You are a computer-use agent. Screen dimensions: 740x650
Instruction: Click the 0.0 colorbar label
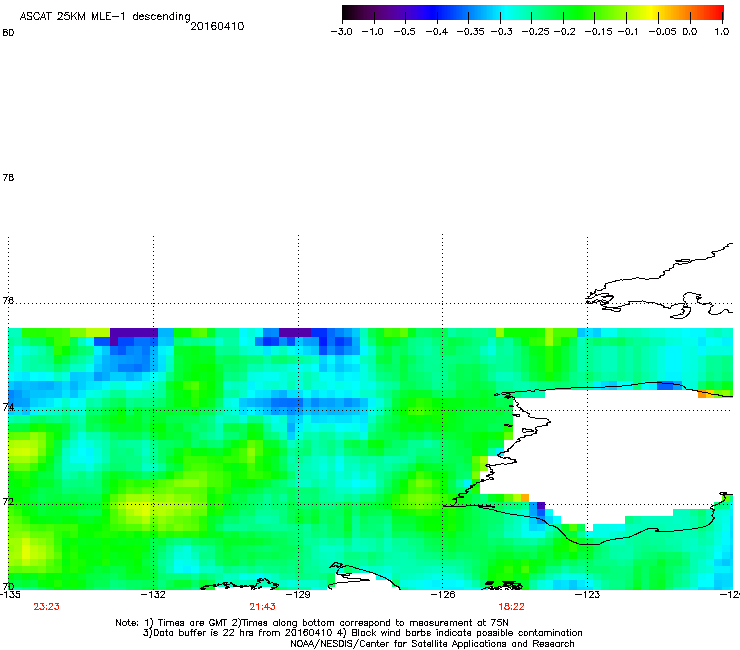[690, 32]
